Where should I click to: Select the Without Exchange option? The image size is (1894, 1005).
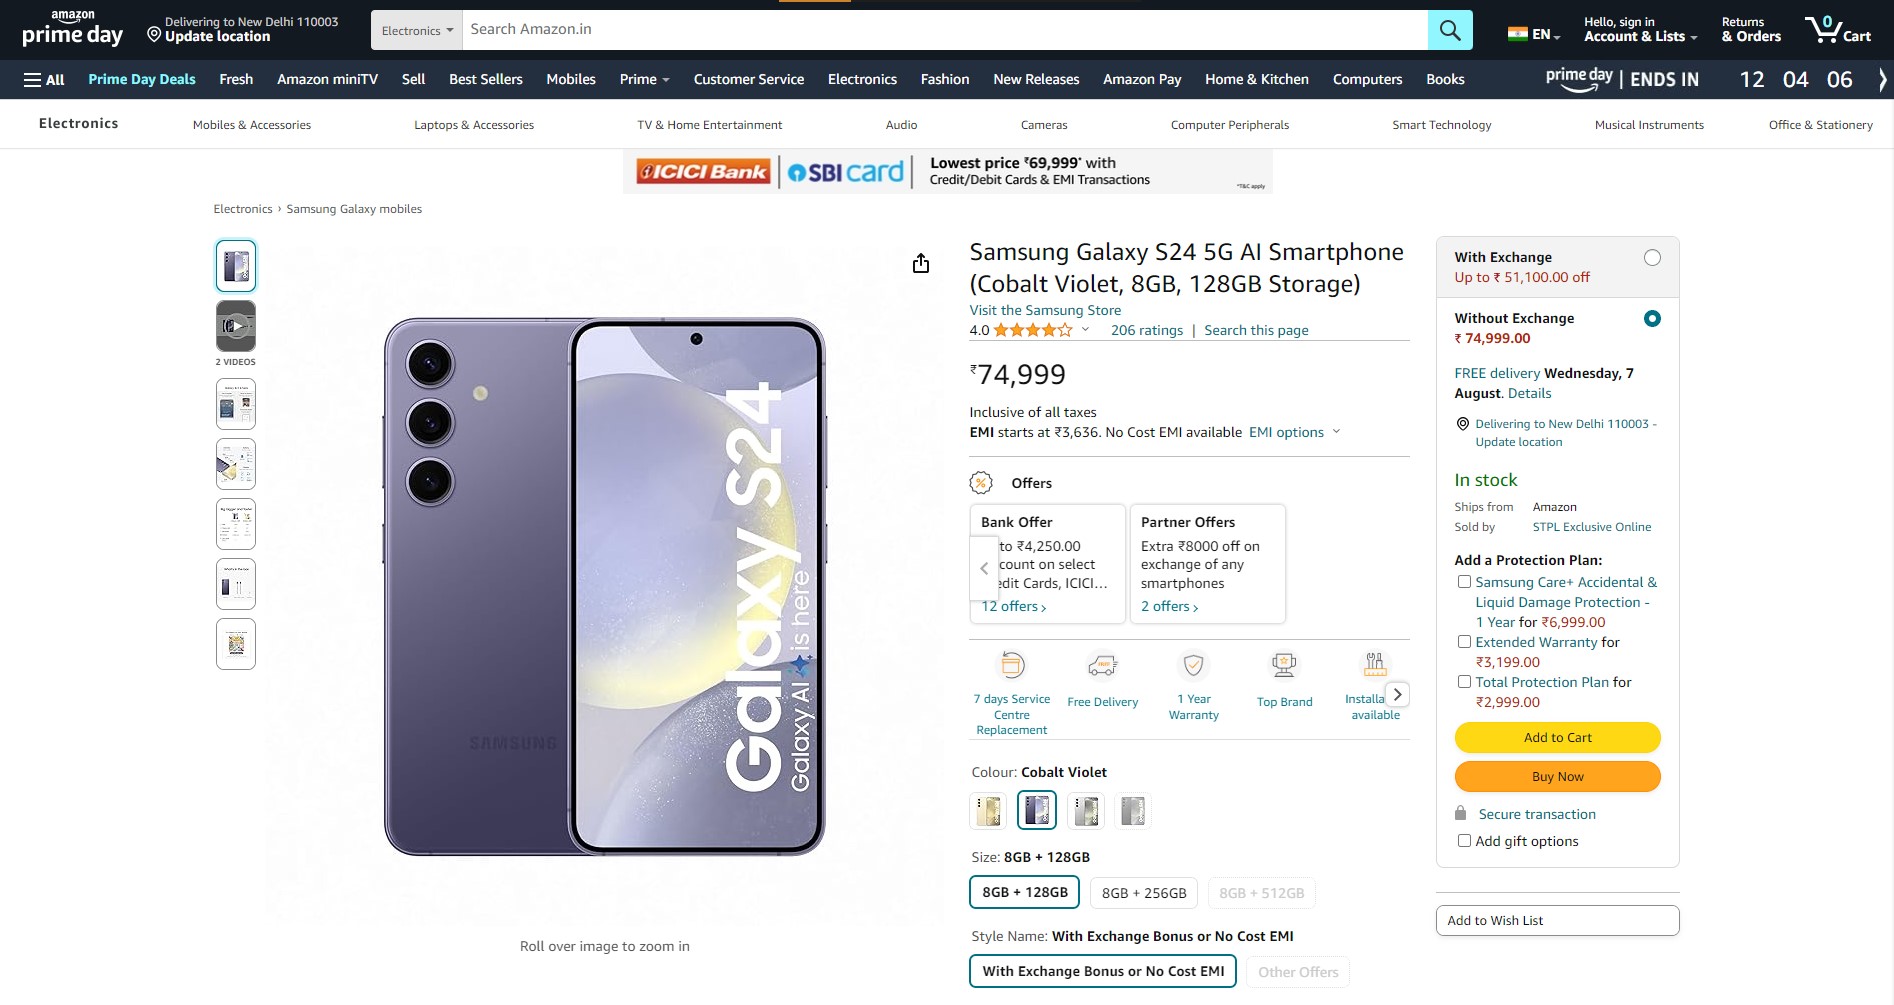coord(1651,318)
